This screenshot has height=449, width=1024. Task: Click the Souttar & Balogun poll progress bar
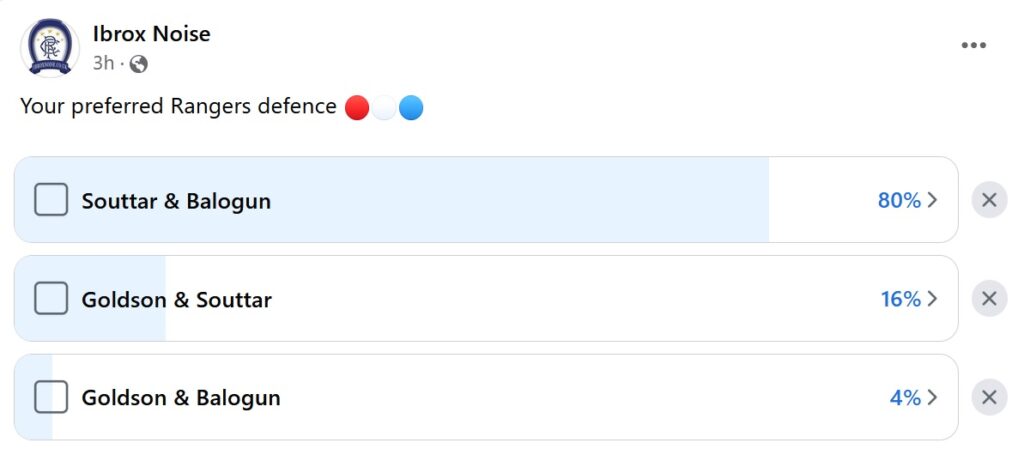click(486, 200)
